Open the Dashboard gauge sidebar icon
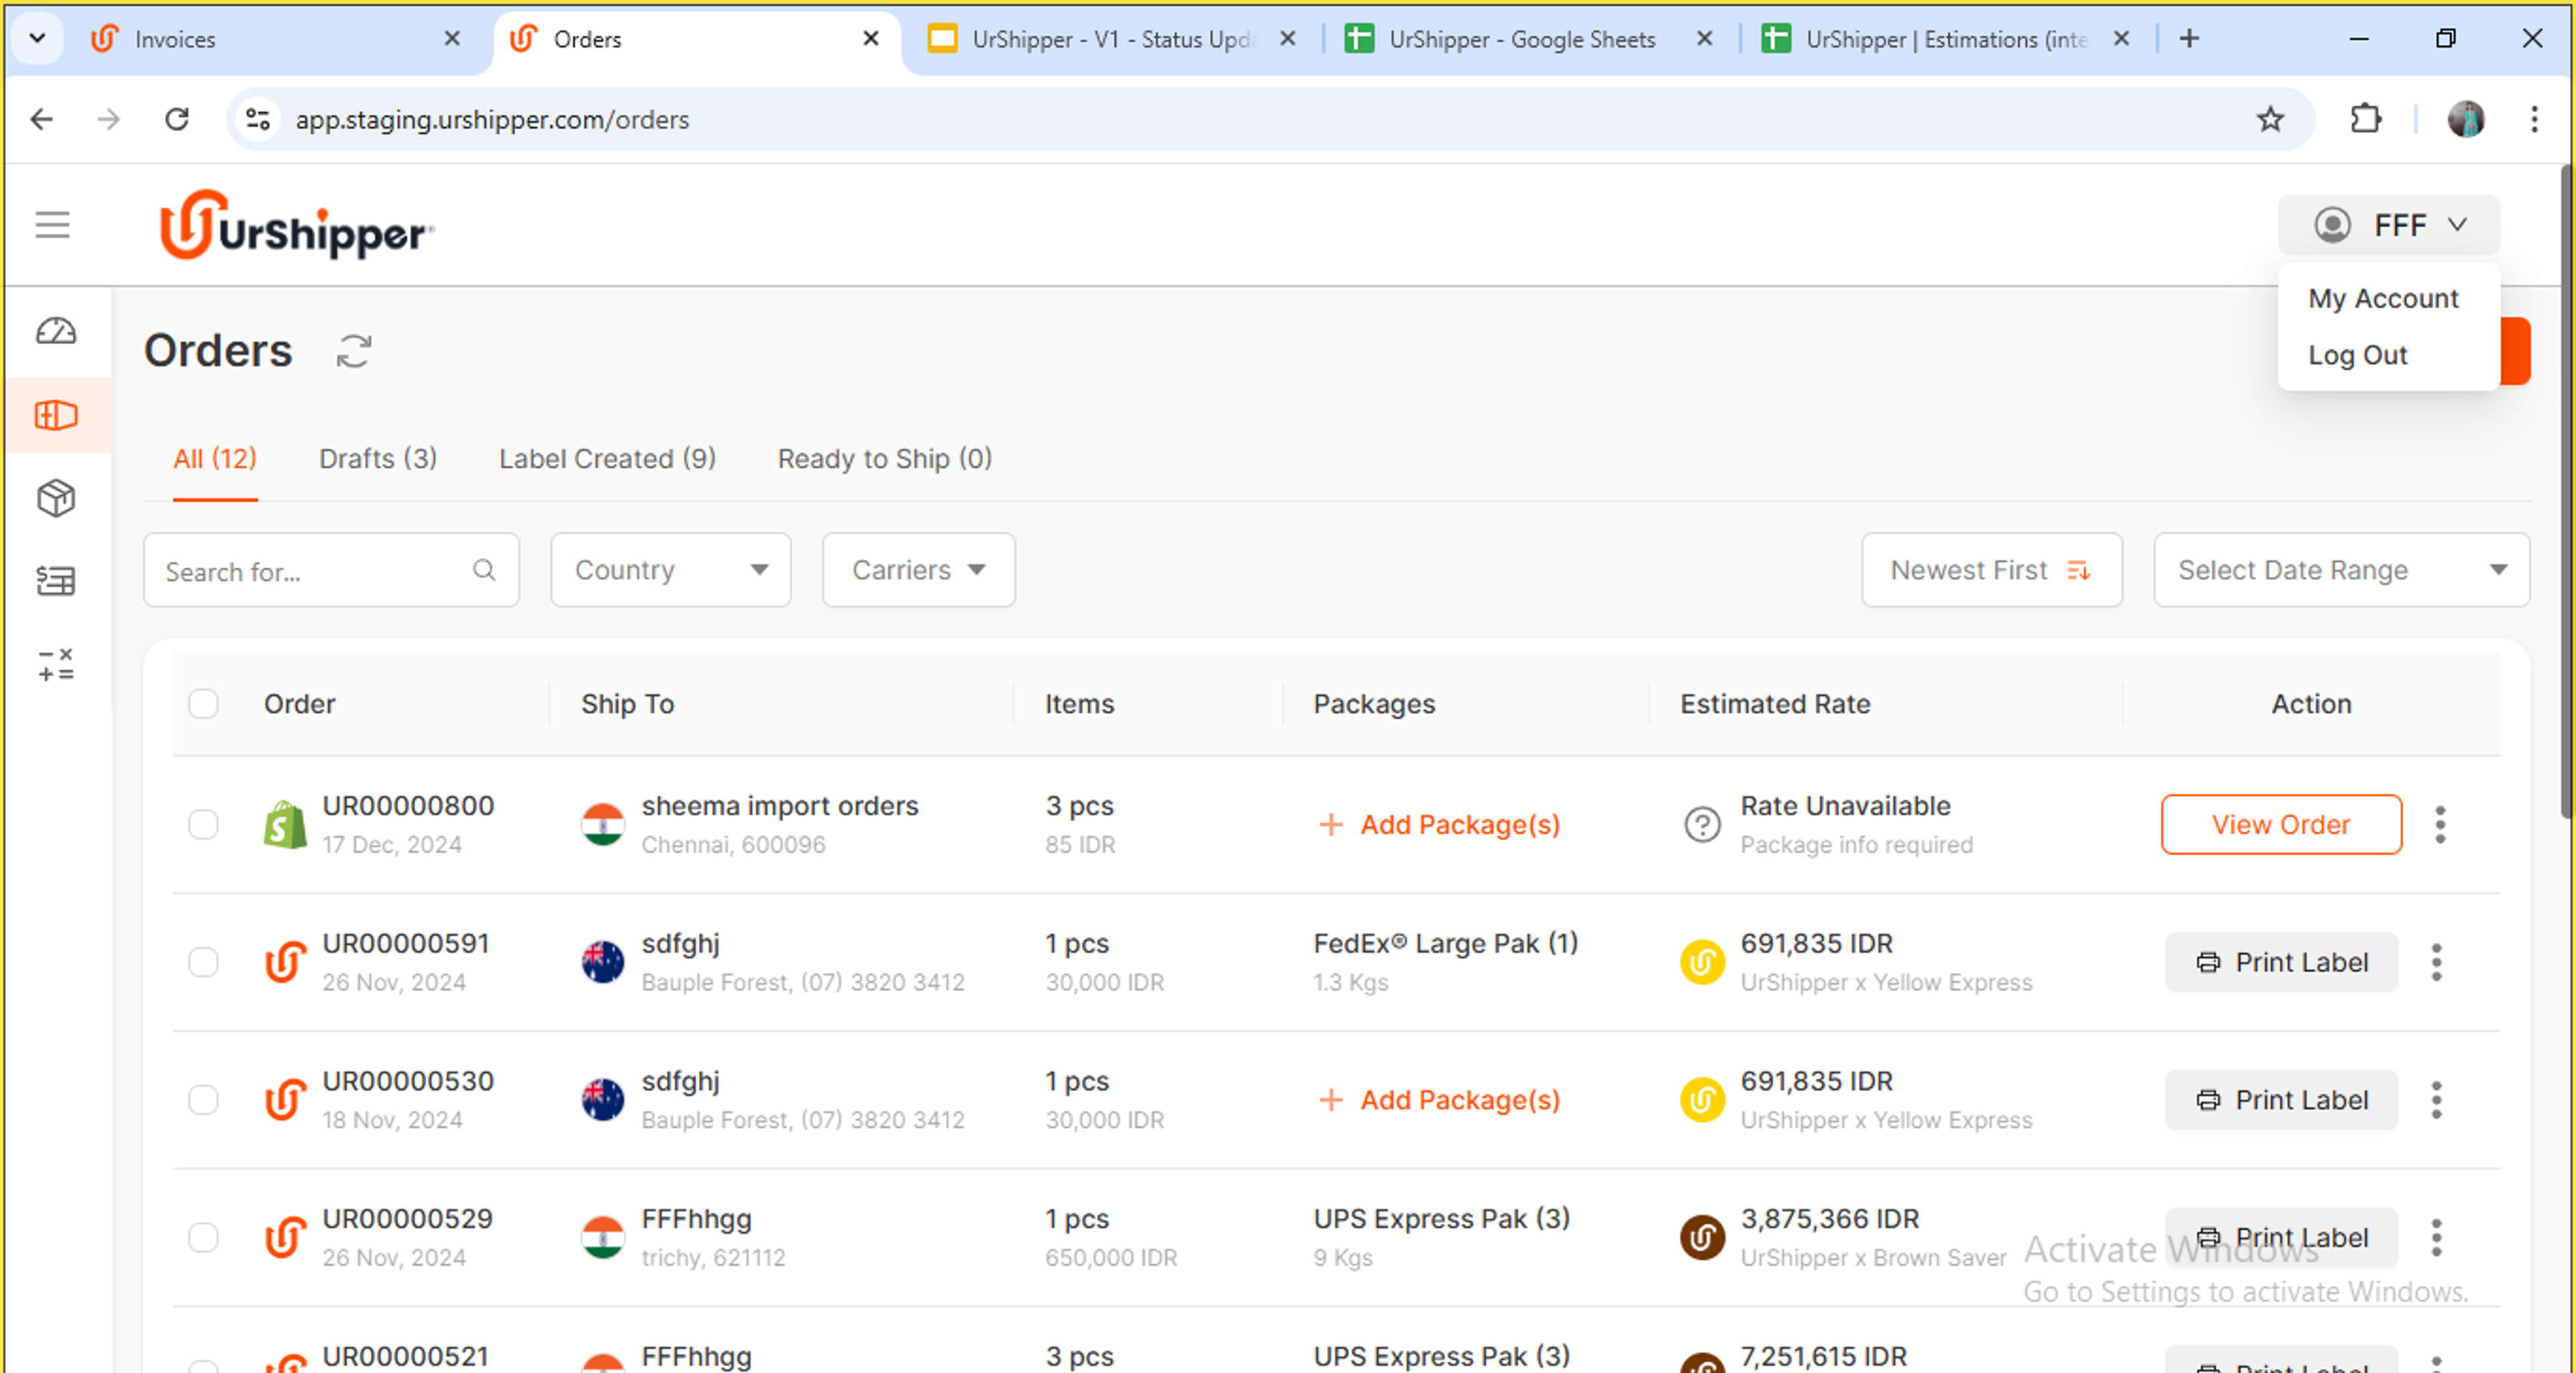 pyautogui.click(x=56, y=331)
